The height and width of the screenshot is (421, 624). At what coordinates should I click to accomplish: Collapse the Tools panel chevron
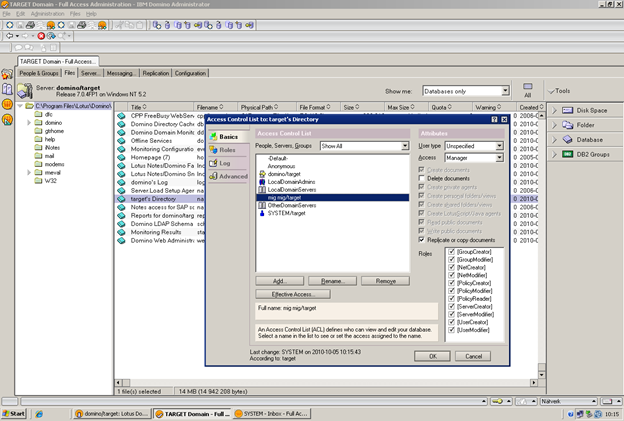pos(551,91)
